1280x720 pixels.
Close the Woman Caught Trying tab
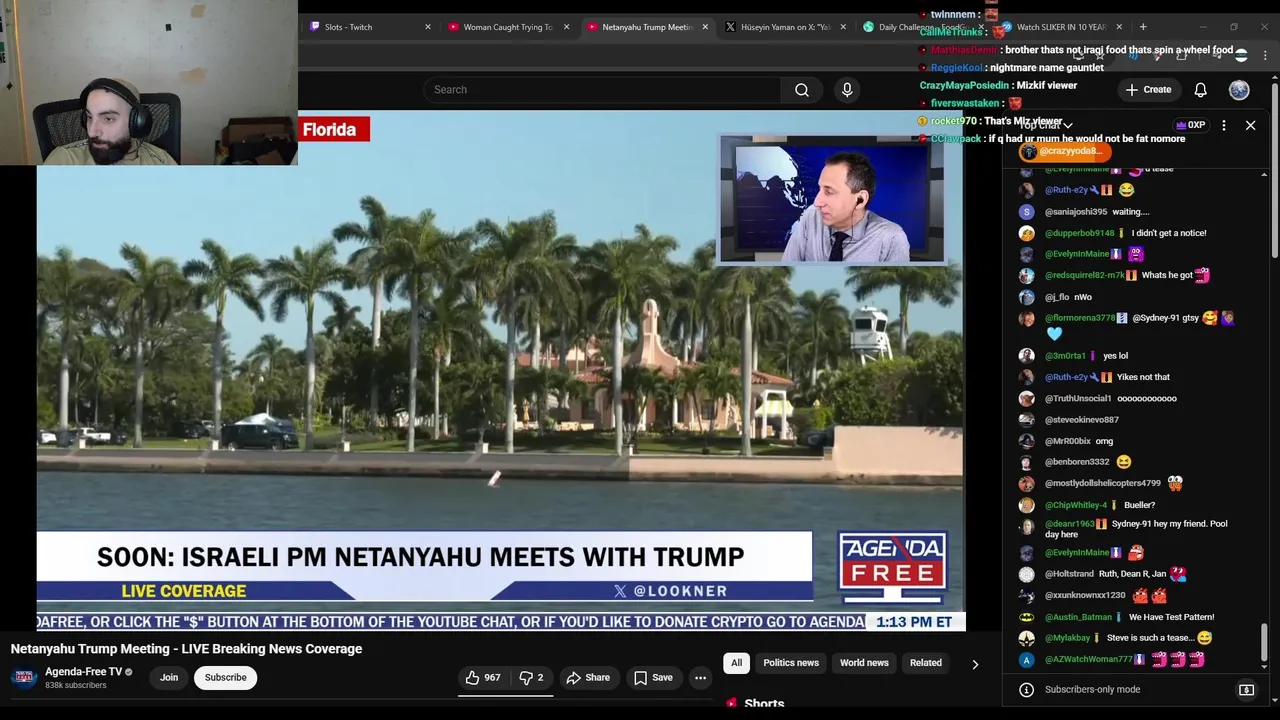567,27
